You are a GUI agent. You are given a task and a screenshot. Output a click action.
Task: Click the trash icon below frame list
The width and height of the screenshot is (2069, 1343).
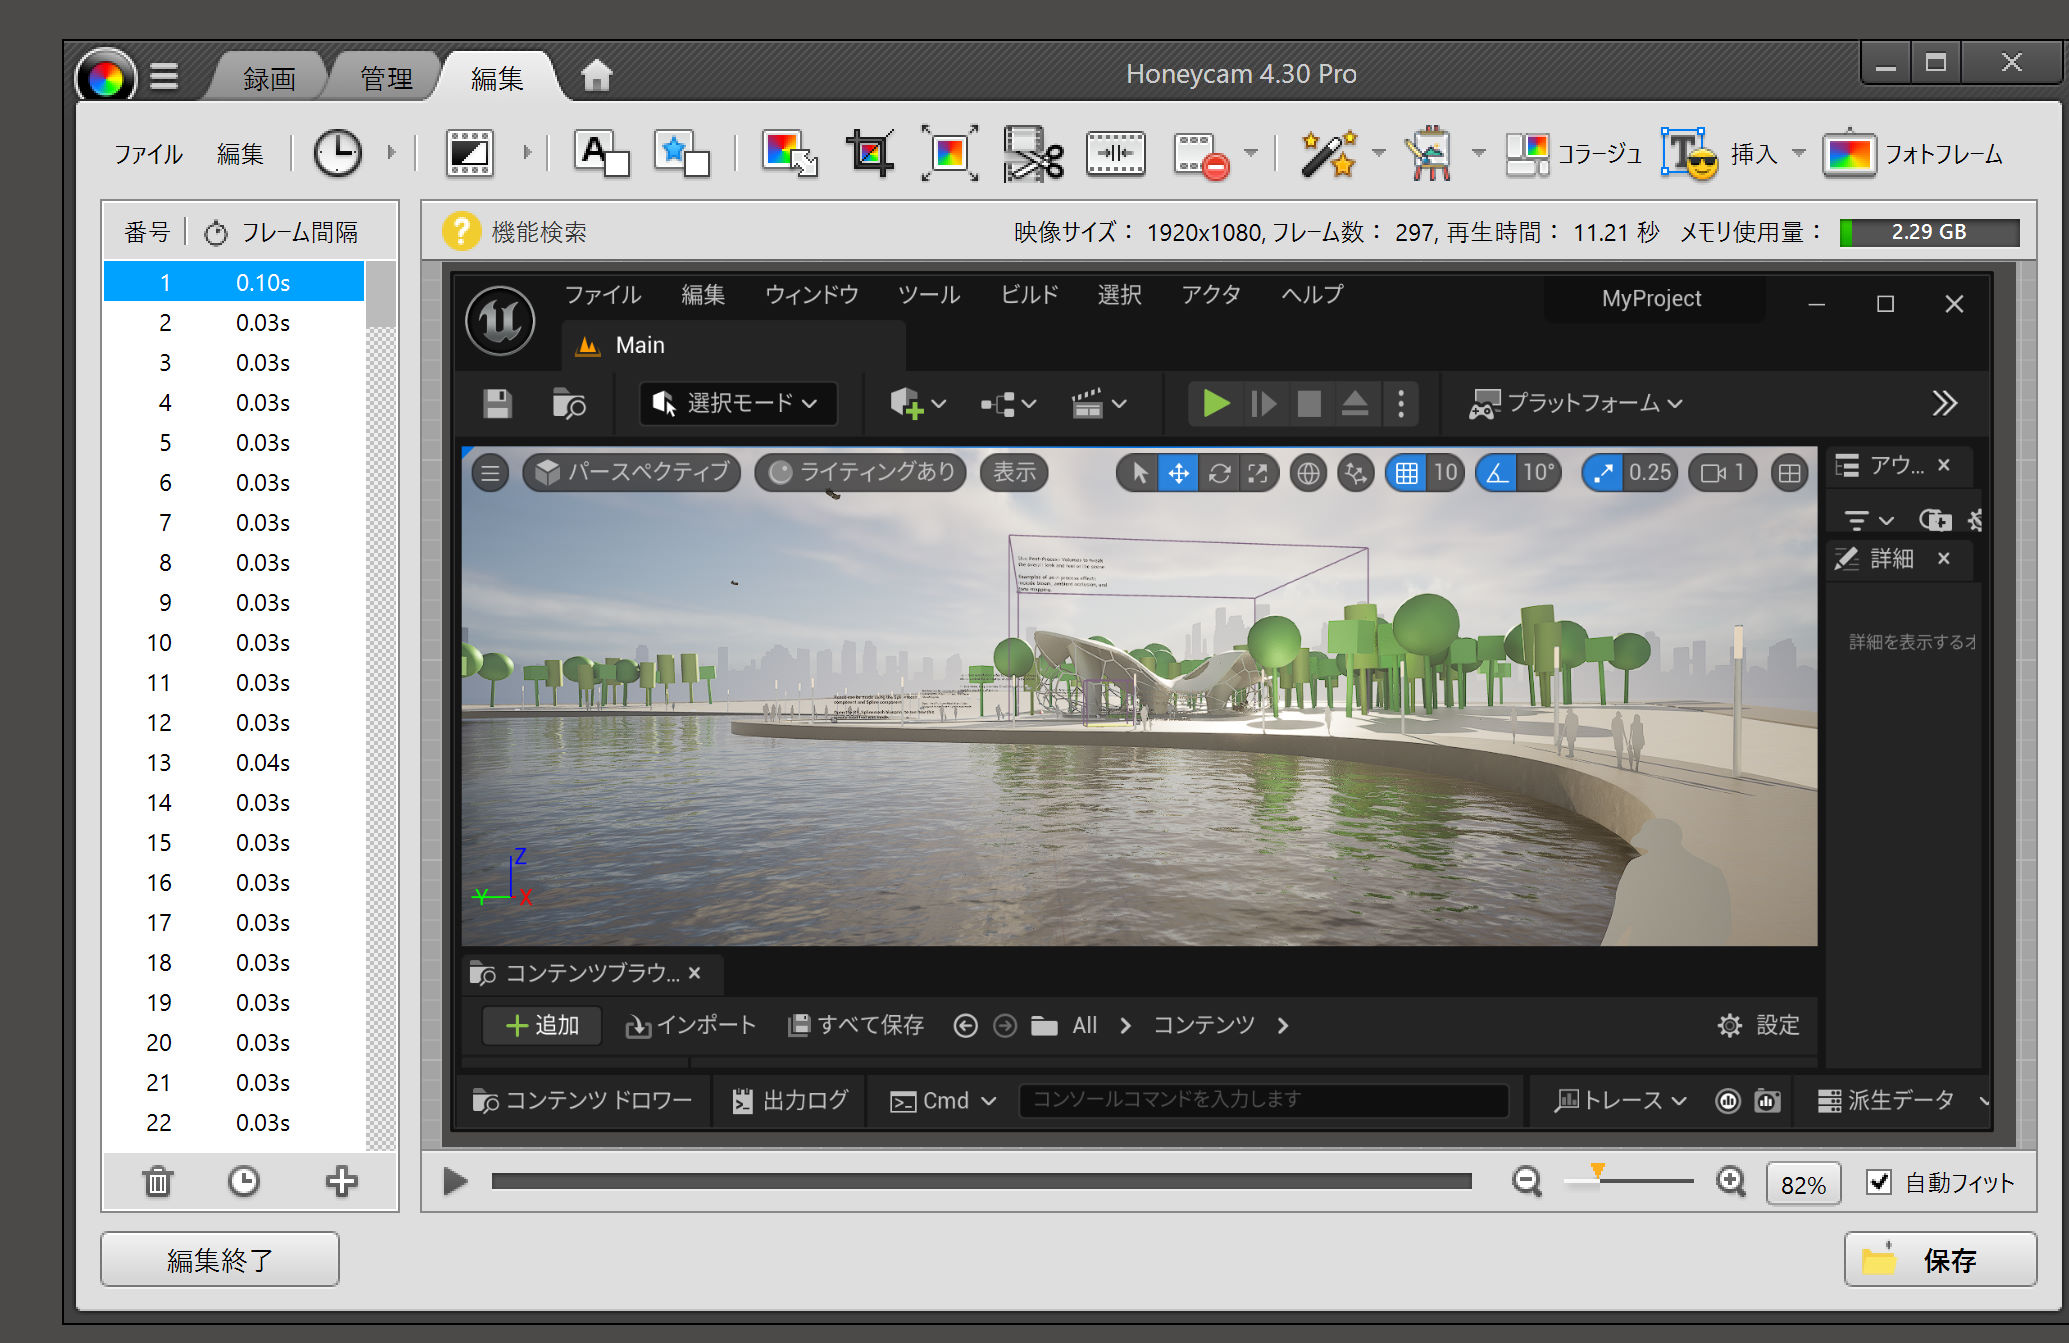158,1181
